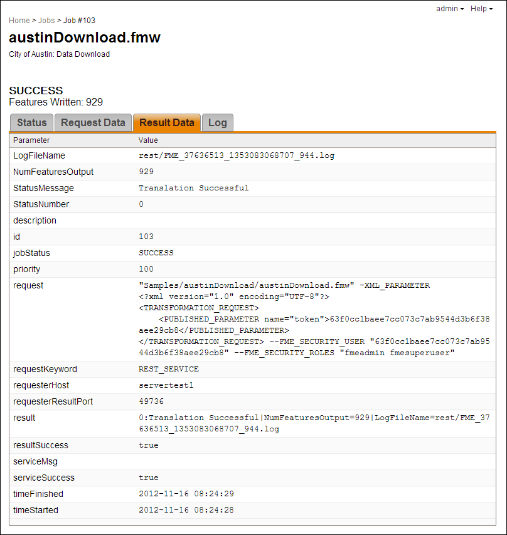Select the servertest1 host value
Screen dimensions: 507x535
(166, 385)
